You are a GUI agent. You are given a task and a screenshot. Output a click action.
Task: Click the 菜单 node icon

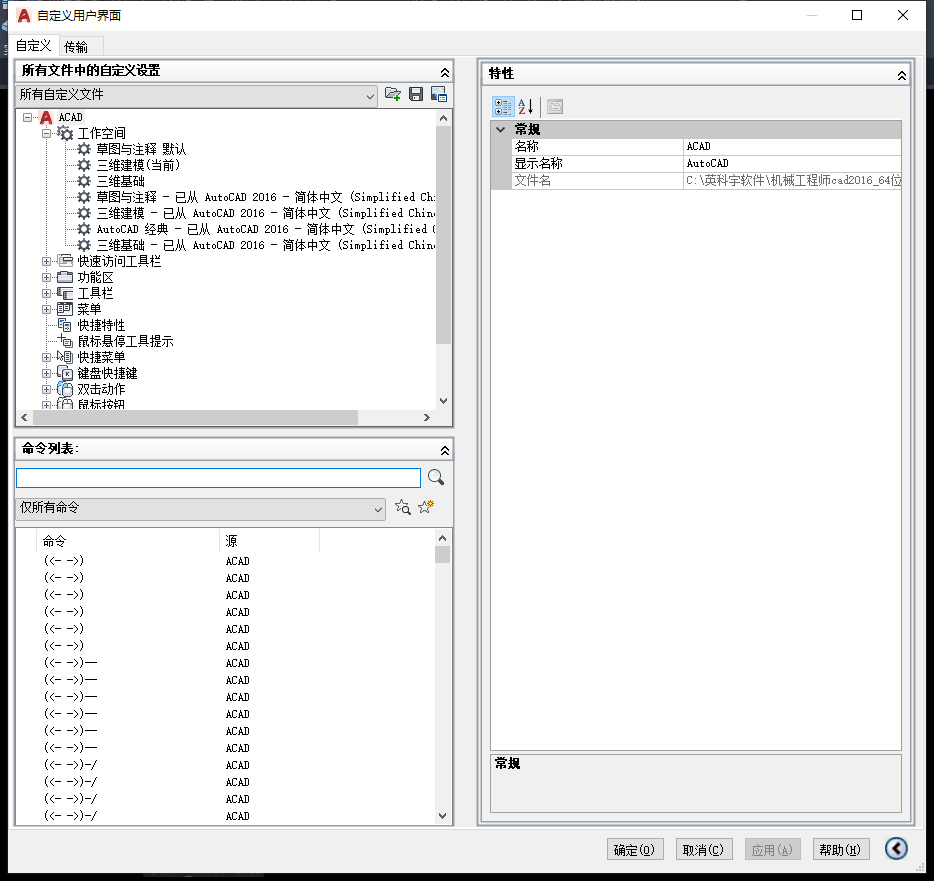tap(65, 309)
